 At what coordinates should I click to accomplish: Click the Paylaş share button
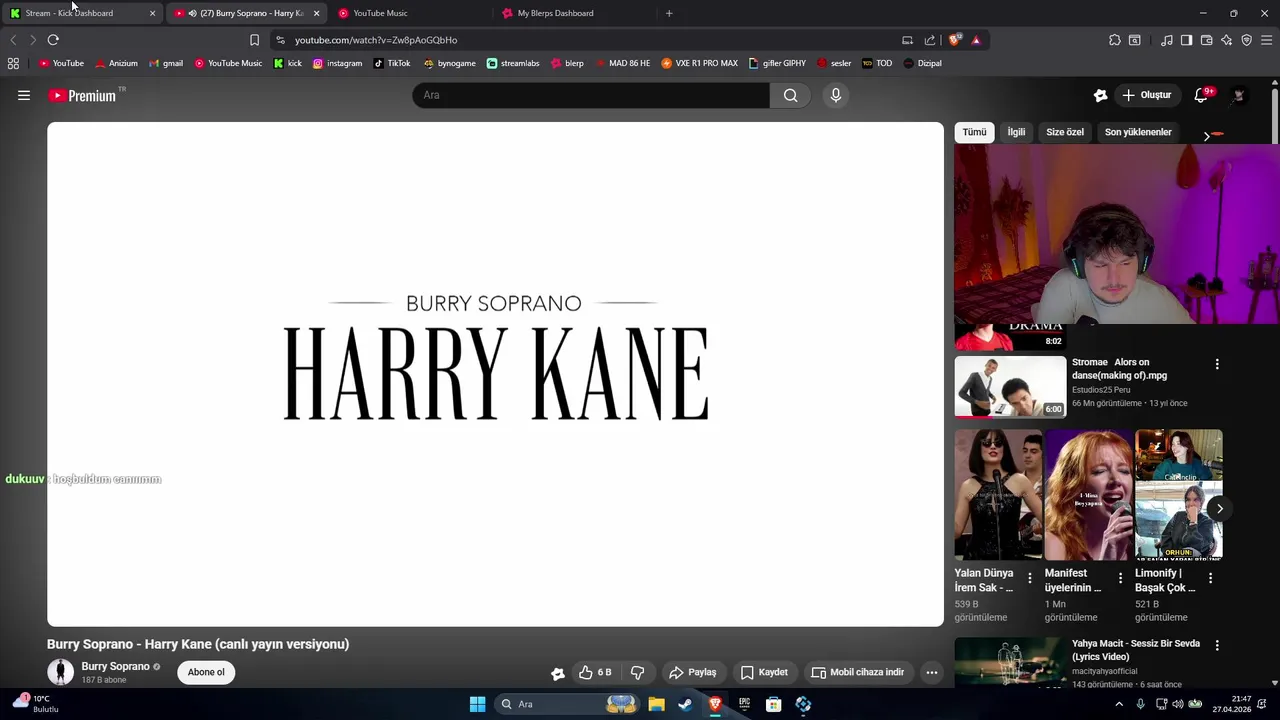[693, 672]
